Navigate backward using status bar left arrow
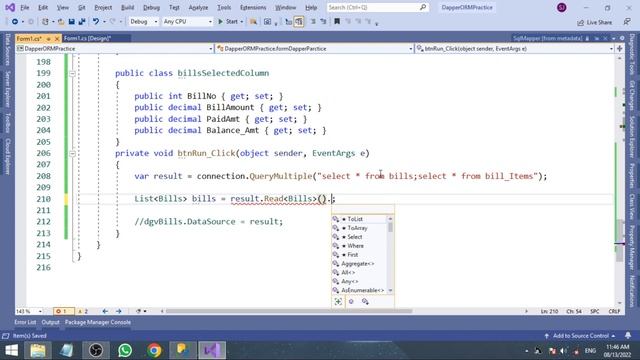Screen dimensions: 640x360 tap(105, 311)
